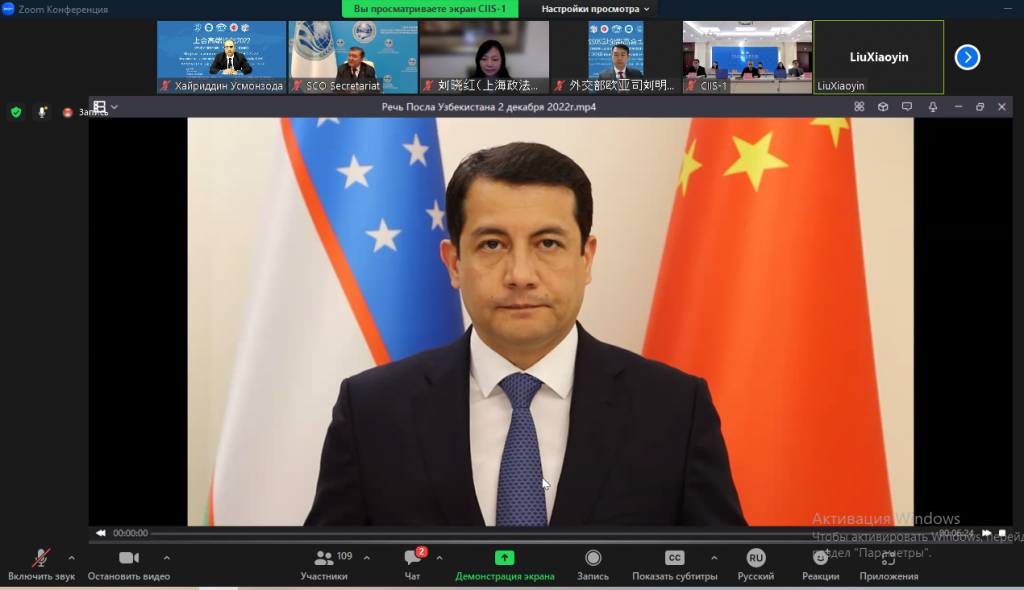Open the Участники participants panel
This screenshot has height=590, width=1024.
point(325,565)
